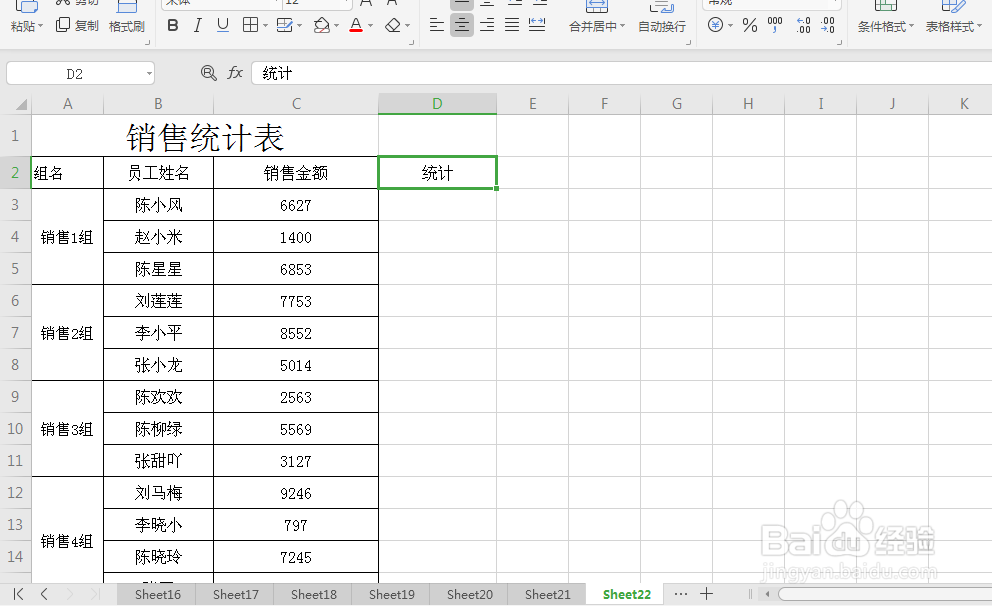This screenshot has width=992, height=606.
Task: Pick a fill color from the paint bucket swatch
Action: coord(322,25)
